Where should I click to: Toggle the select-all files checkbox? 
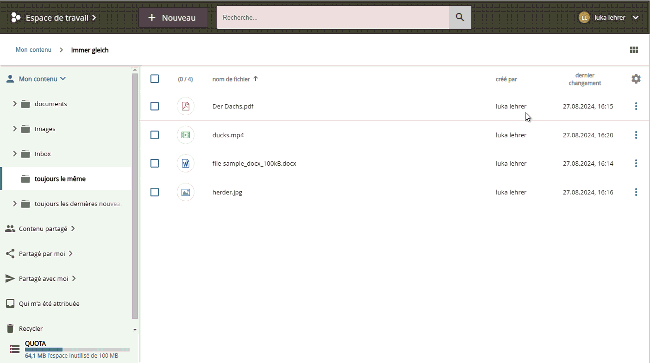pos(155,79)
